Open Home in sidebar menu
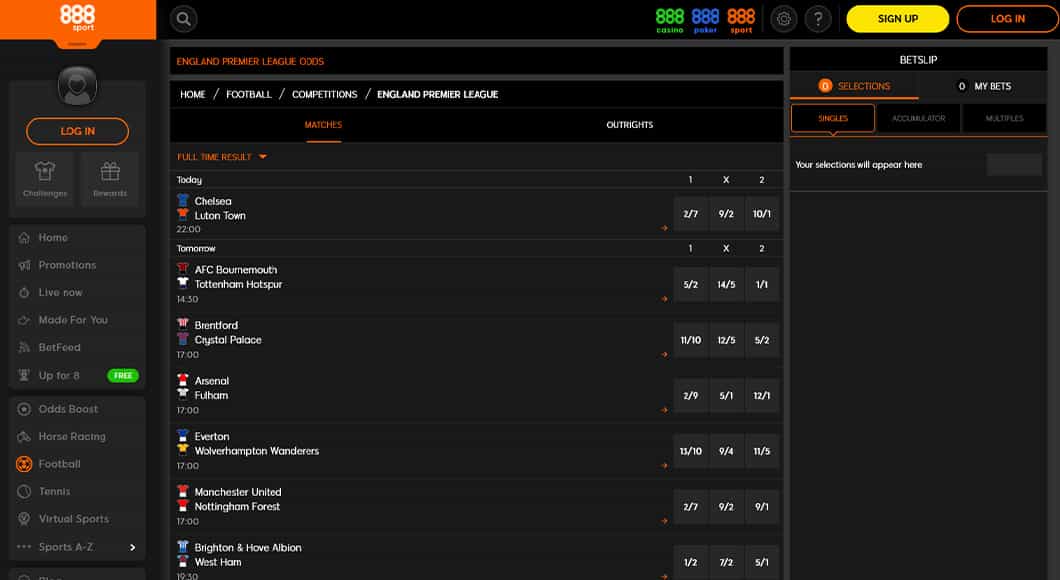This screenshot has height=580, width=1060. coord(78,238)
